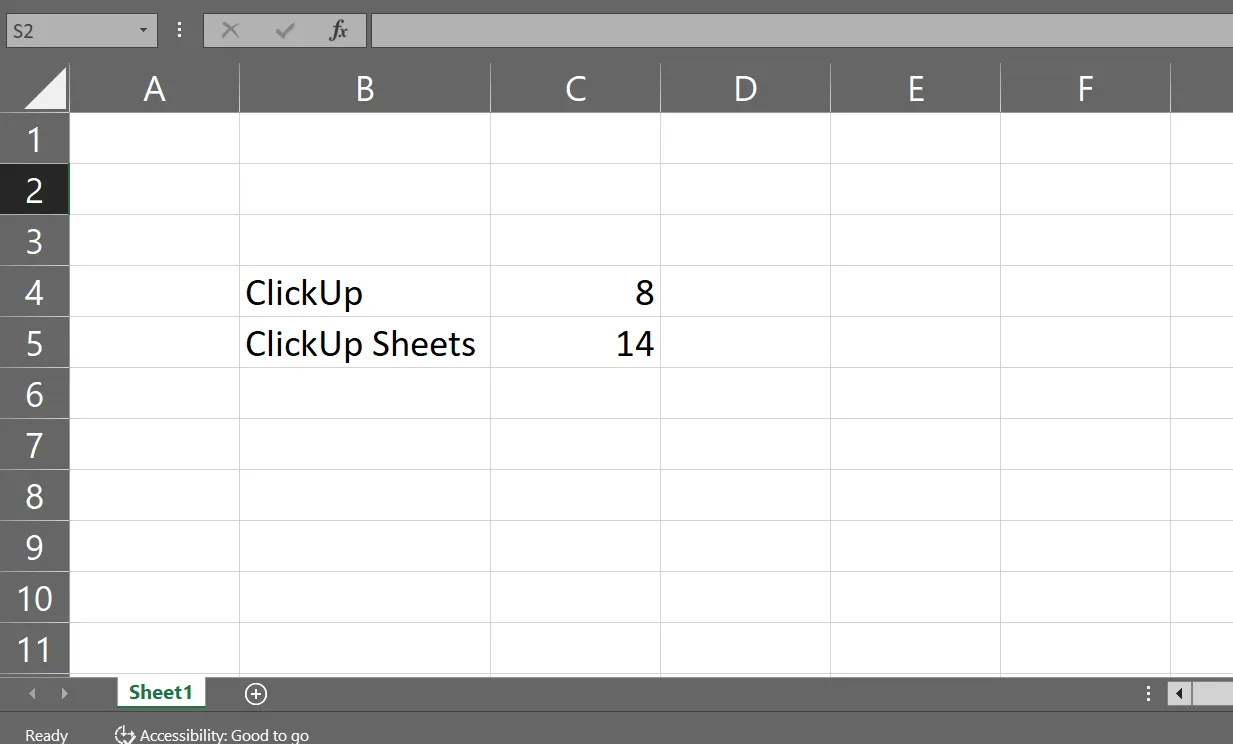Select row 5 header
The image size is (1233, 744).
tap(34, 343)
